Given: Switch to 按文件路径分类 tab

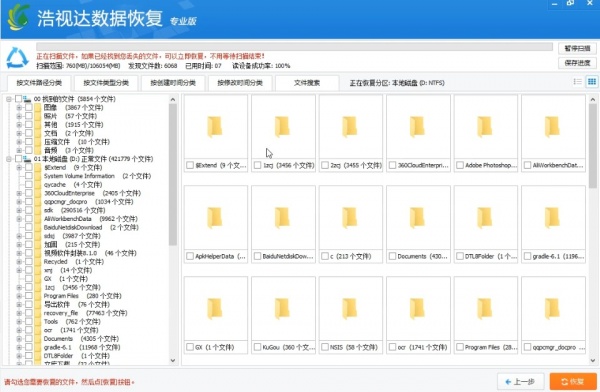Looking at the screenshot, I should pos(39,83).
